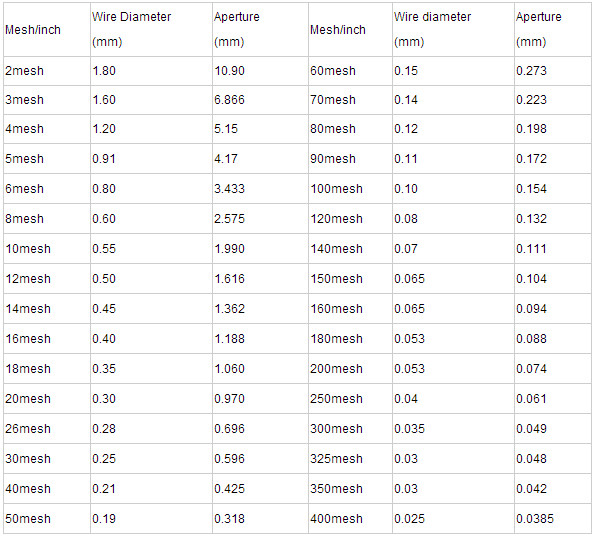Click the left Wire Diameter header

tap(131, 29)
